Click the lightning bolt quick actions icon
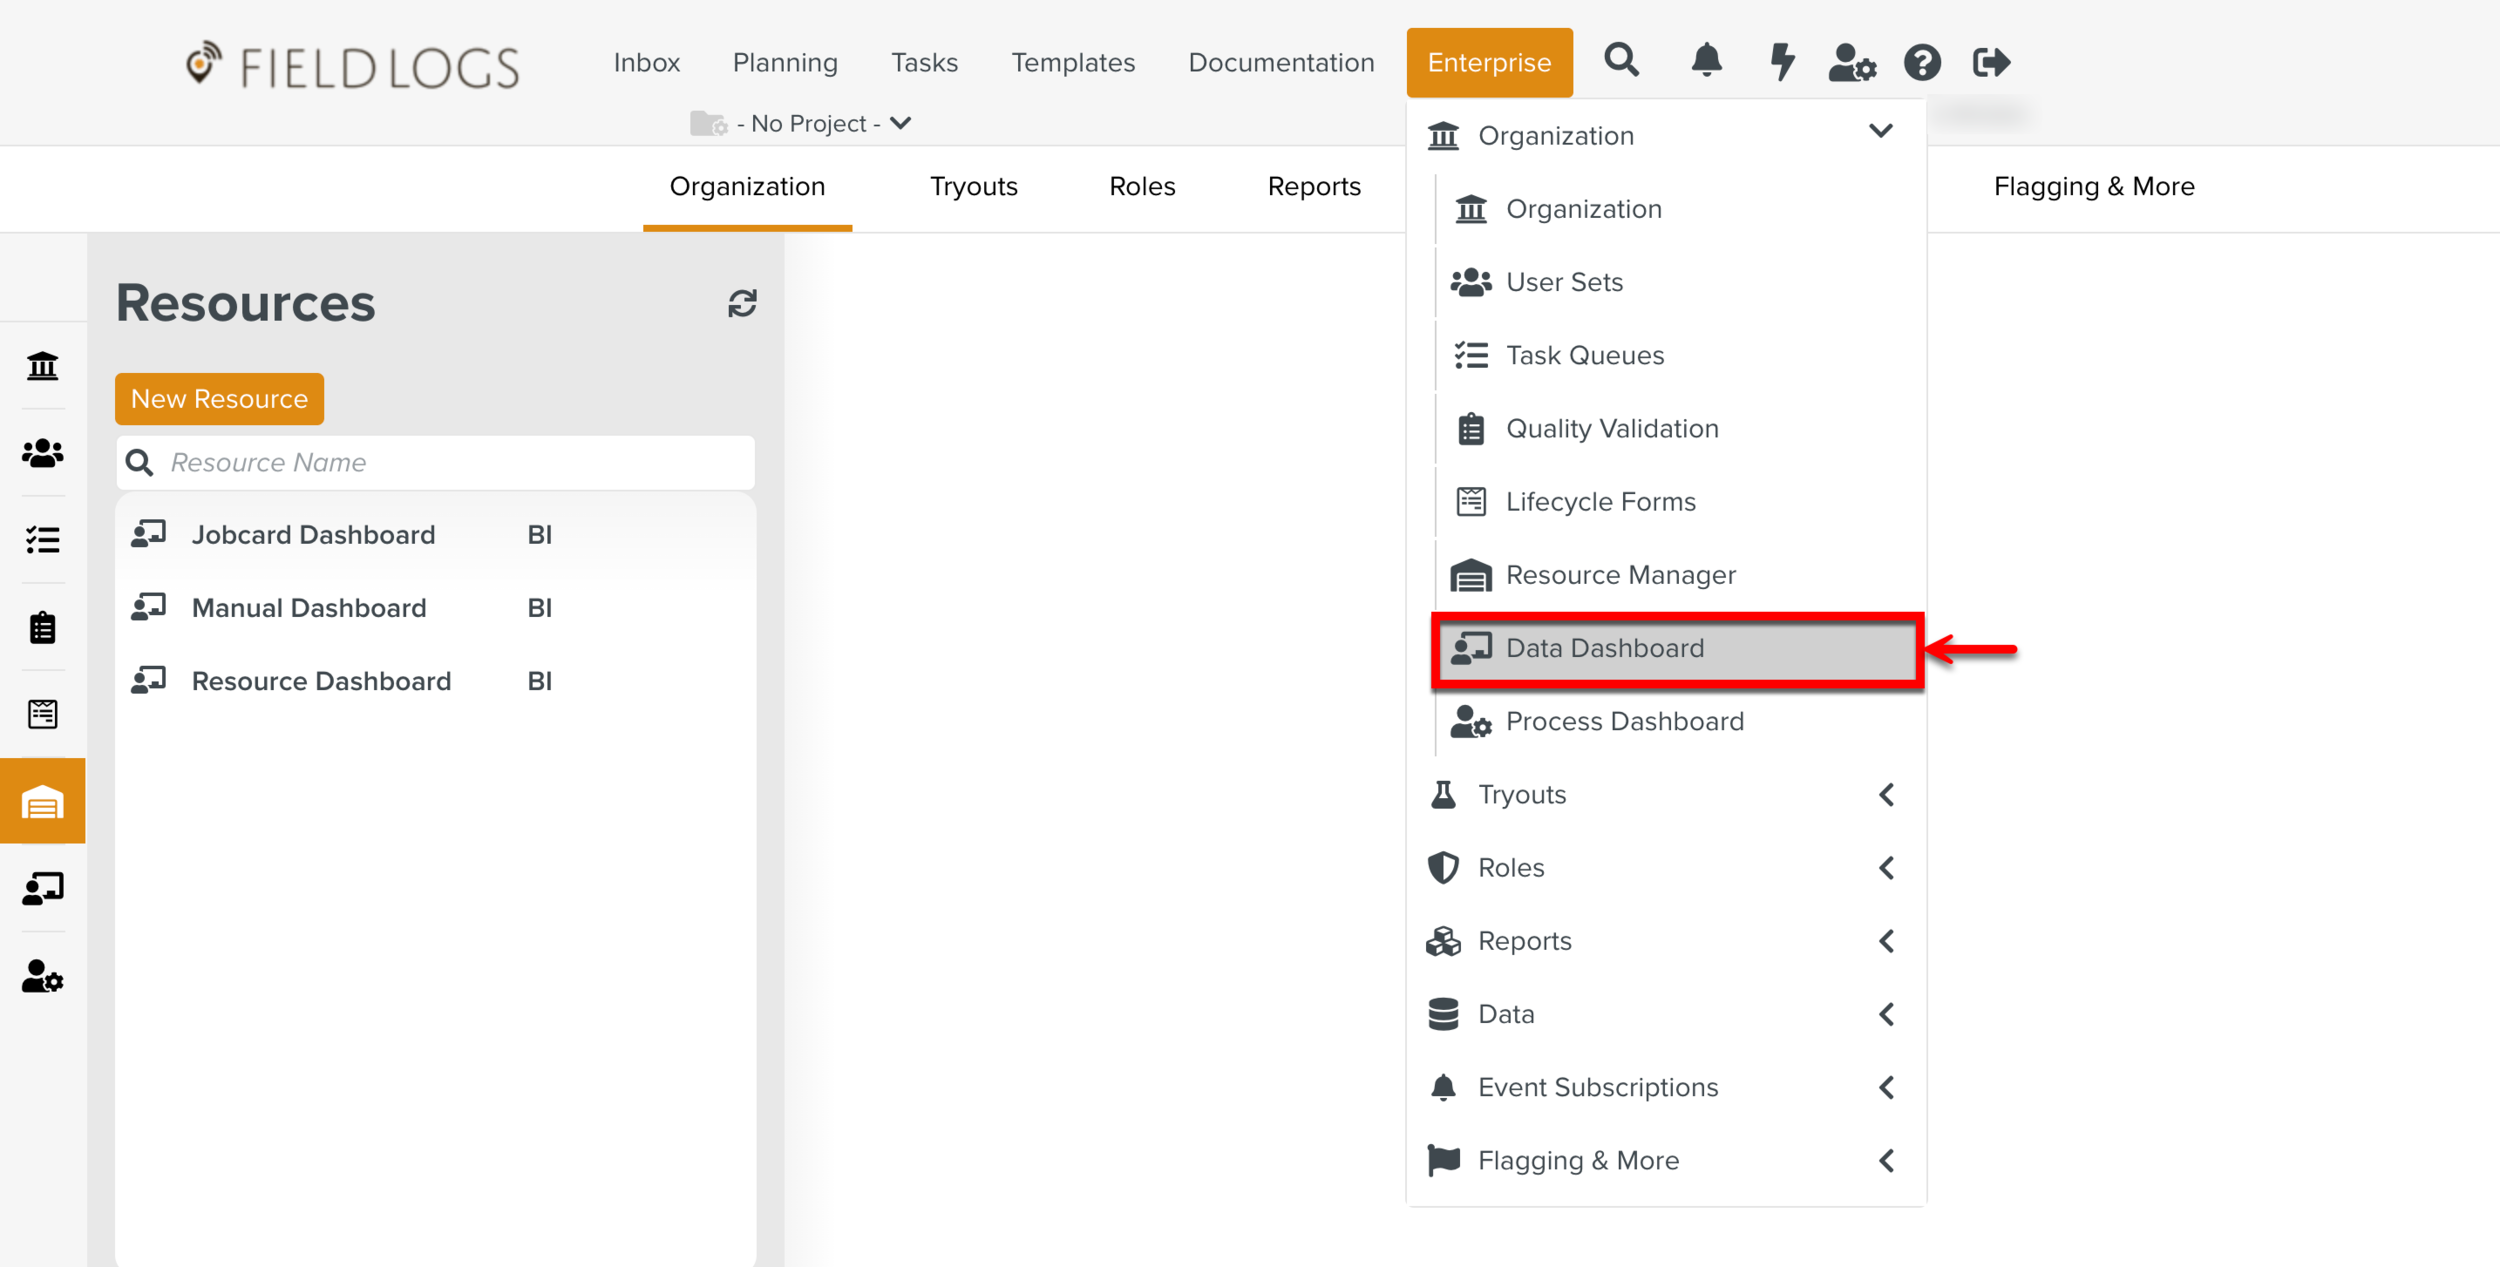This screenshot has height=1267, width=2500. [1781, 61]
